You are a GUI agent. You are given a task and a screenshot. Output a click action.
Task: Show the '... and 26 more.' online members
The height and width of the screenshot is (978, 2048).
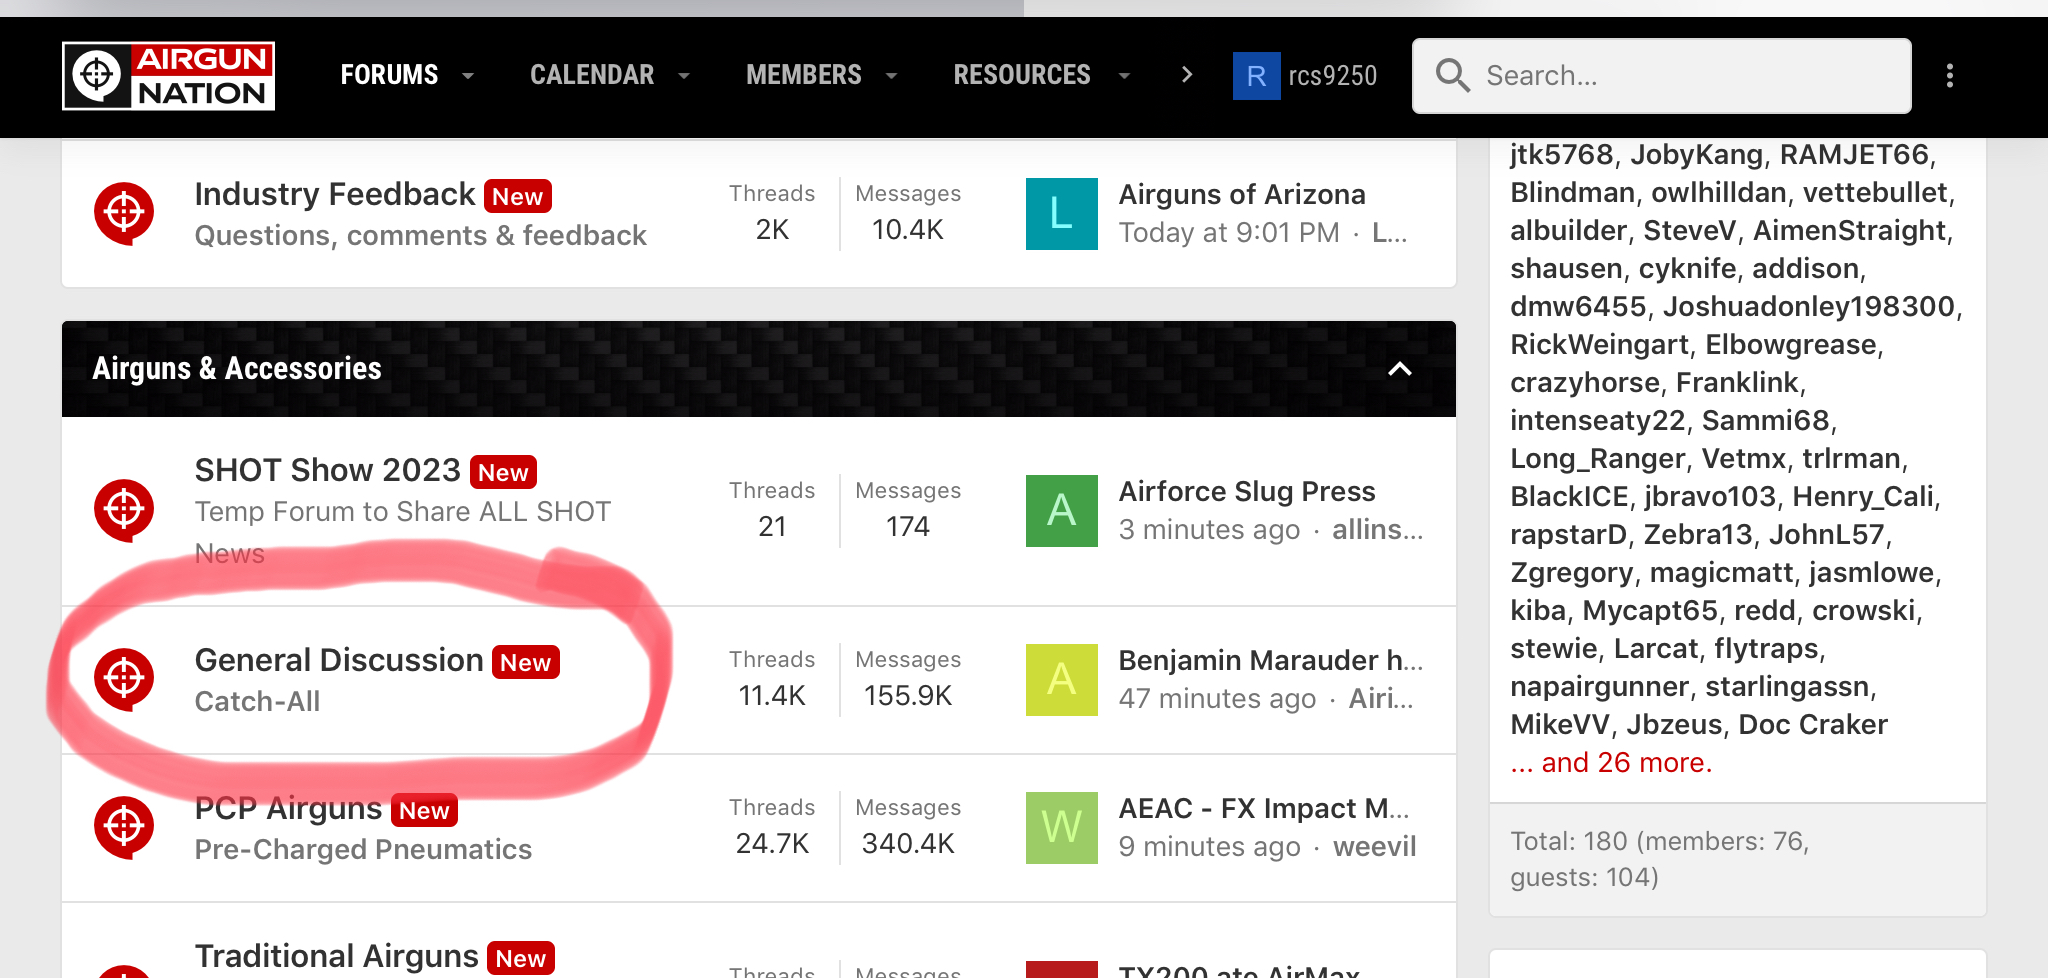coord(1611,762)
